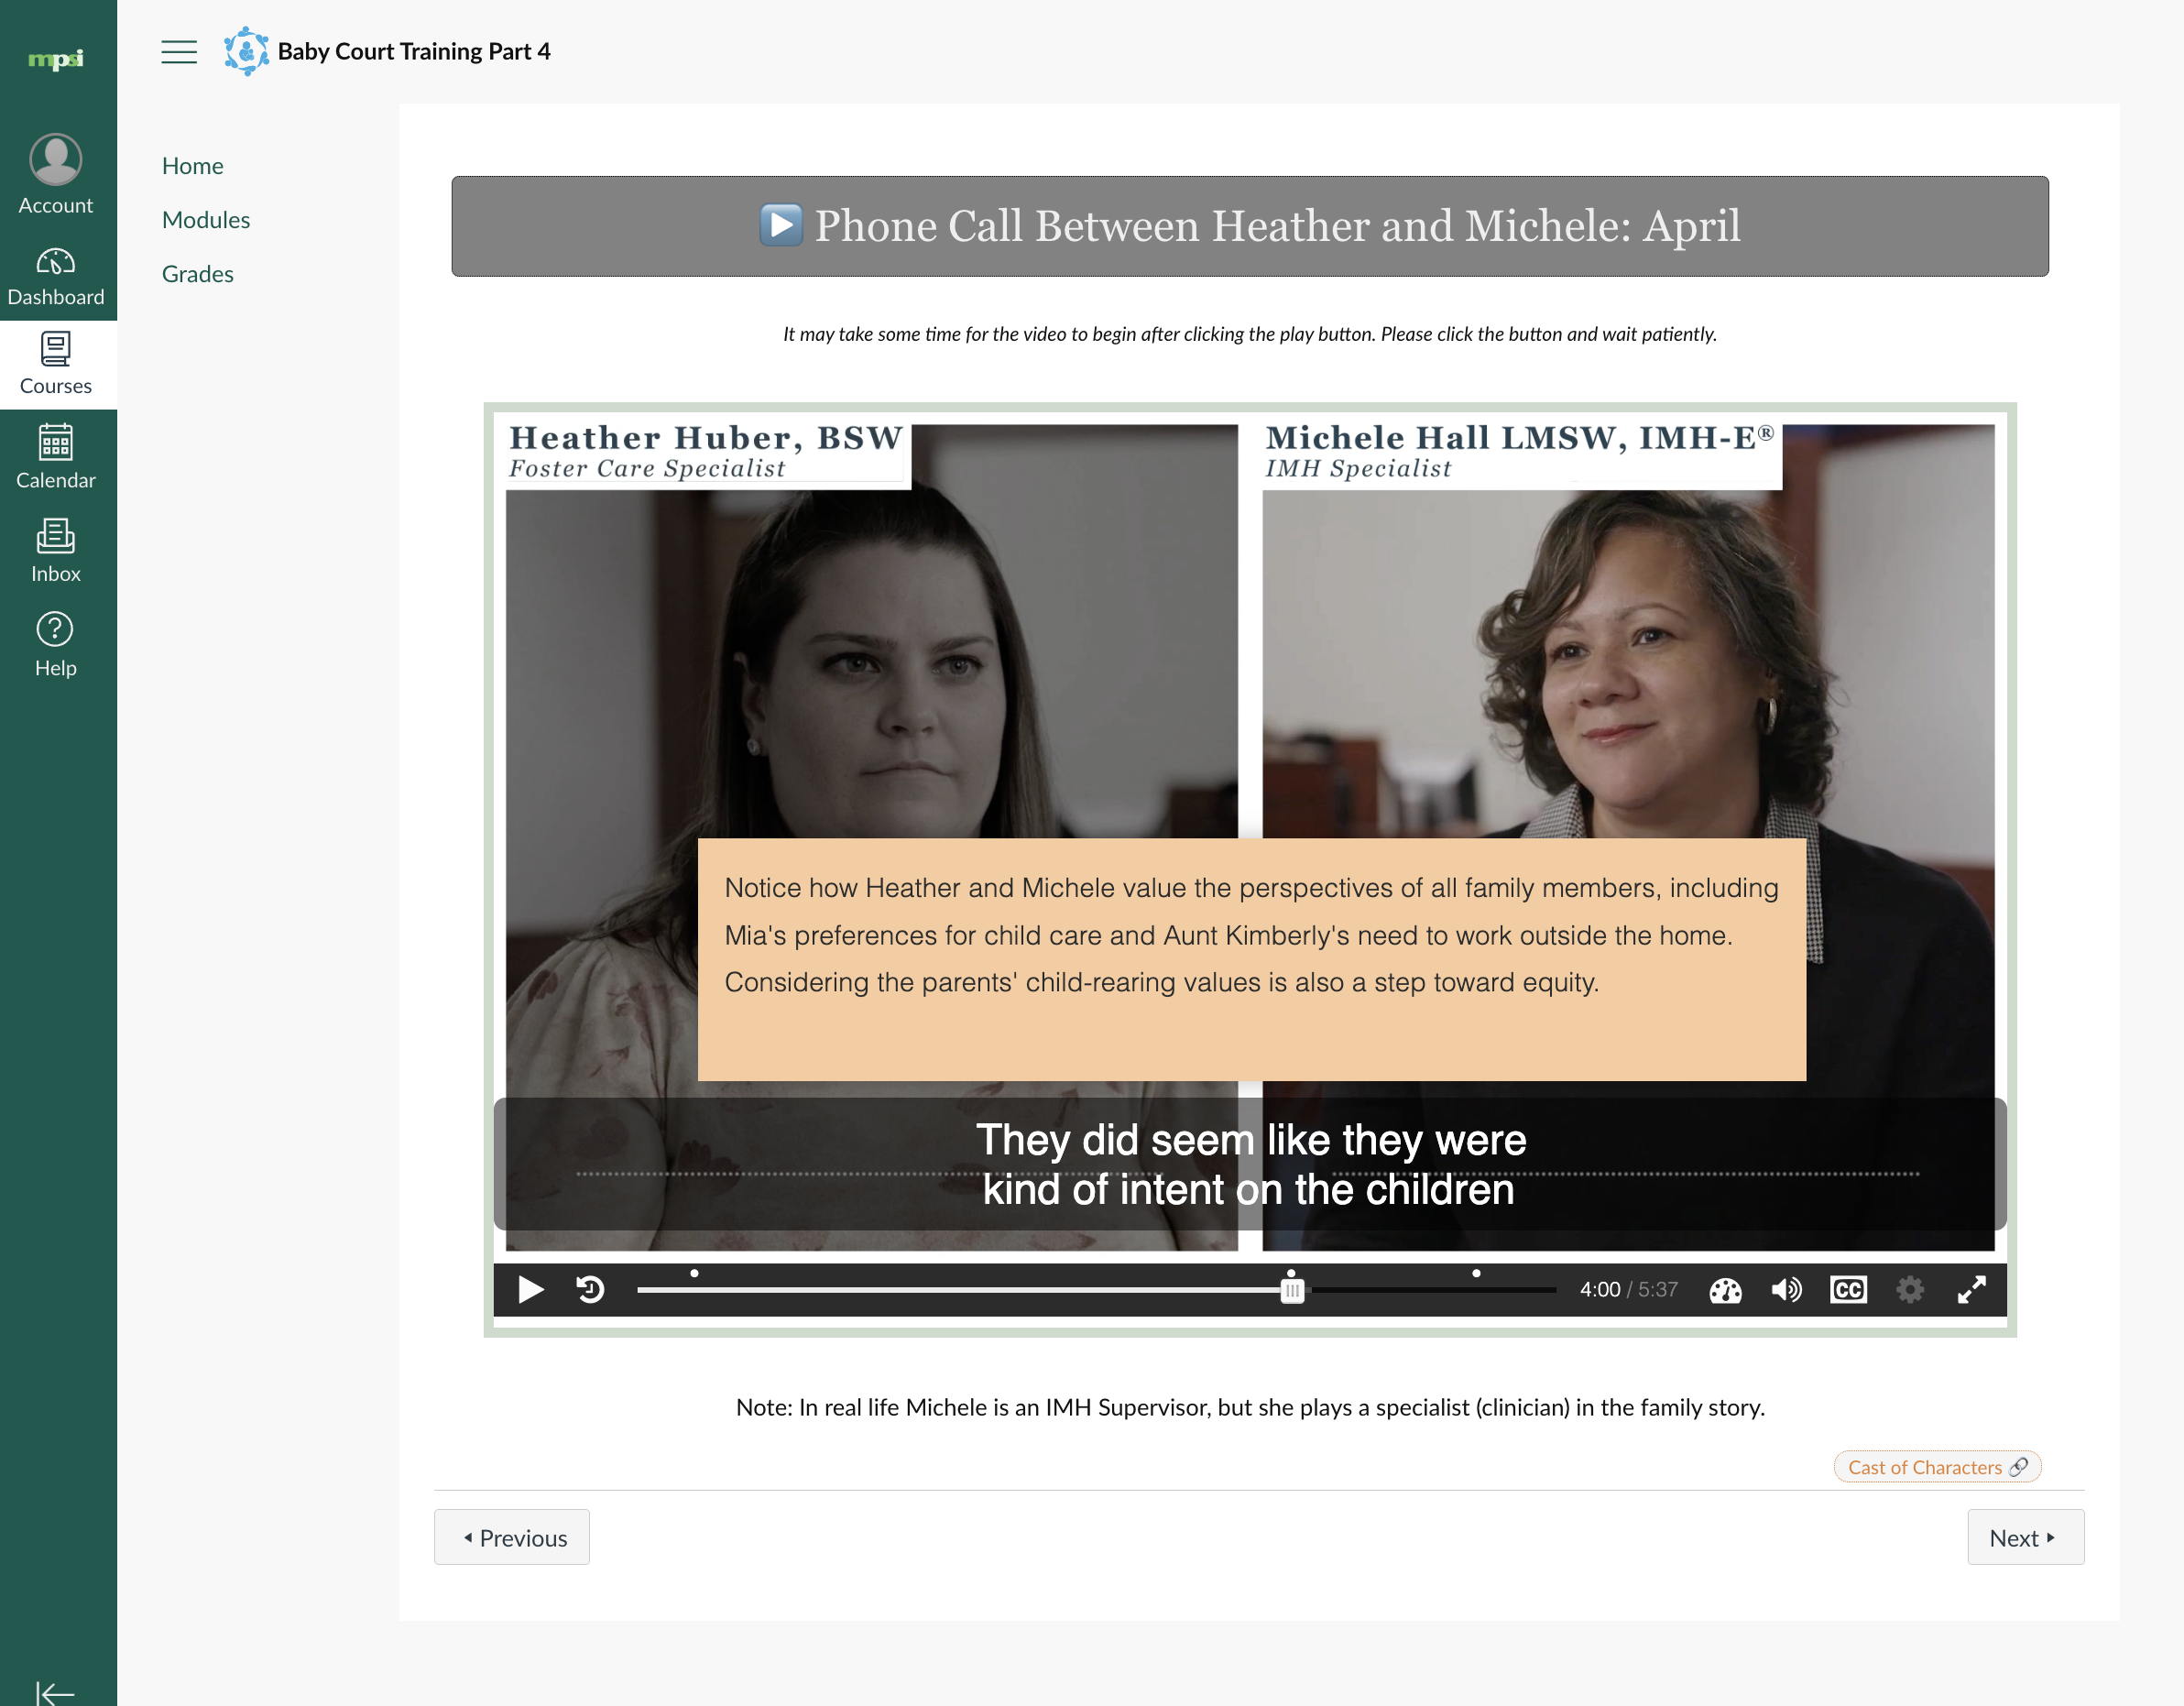Click the video progress slider handle

[1292, 1291]
